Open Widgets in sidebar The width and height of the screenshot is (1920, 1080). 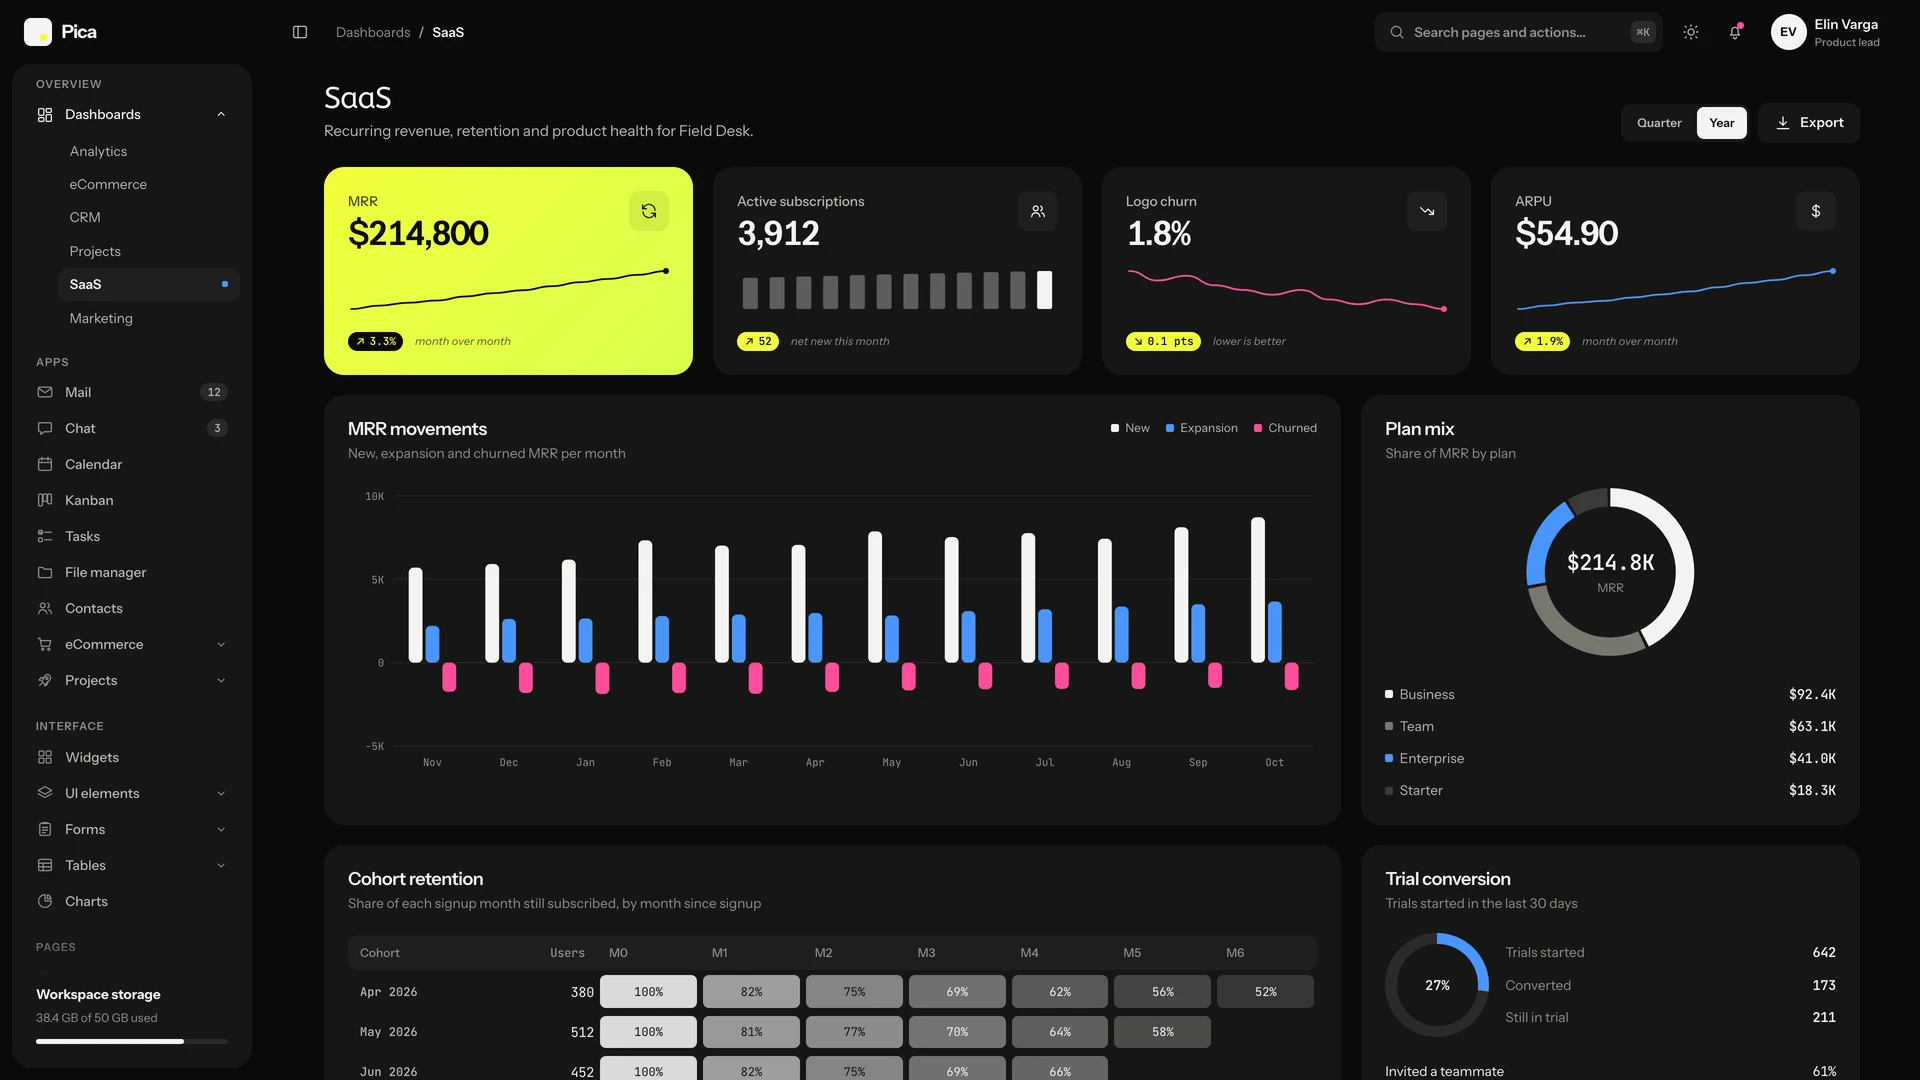pos(132,757)
